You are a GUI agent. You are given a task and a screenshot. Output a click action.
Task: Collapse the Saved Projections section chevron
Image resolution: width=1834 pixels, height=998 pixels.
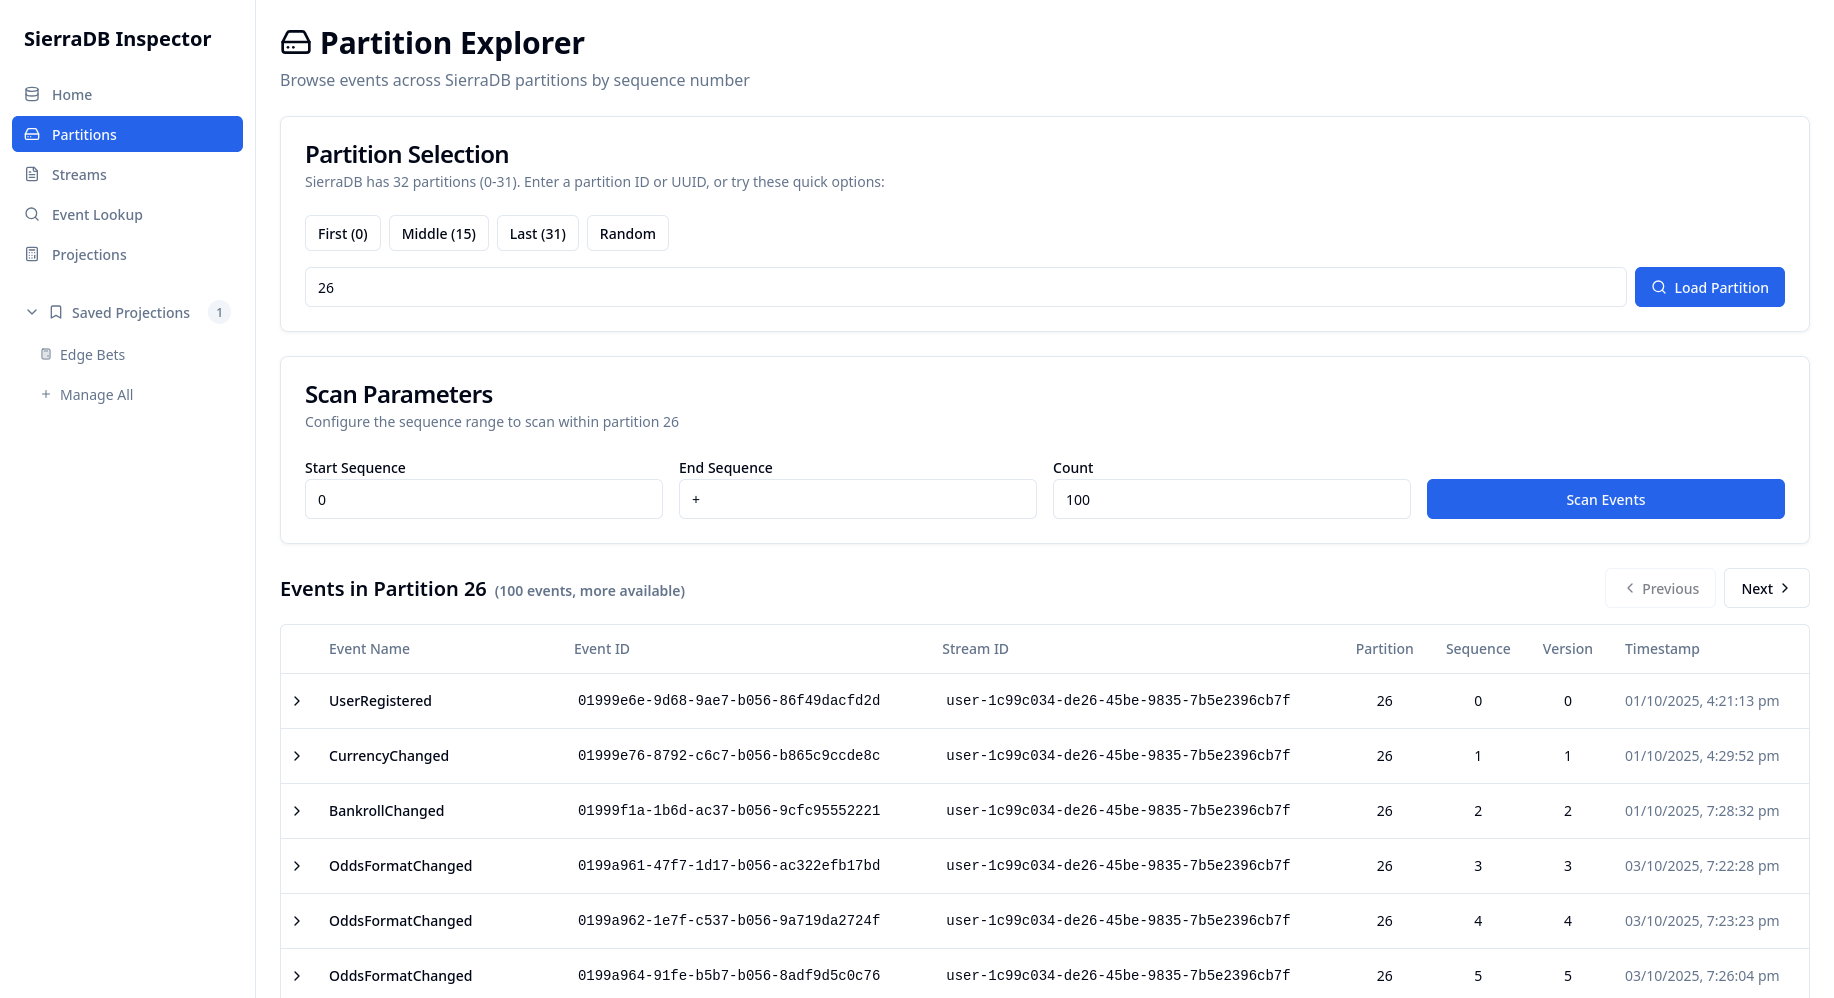click(x=32, y=312)
